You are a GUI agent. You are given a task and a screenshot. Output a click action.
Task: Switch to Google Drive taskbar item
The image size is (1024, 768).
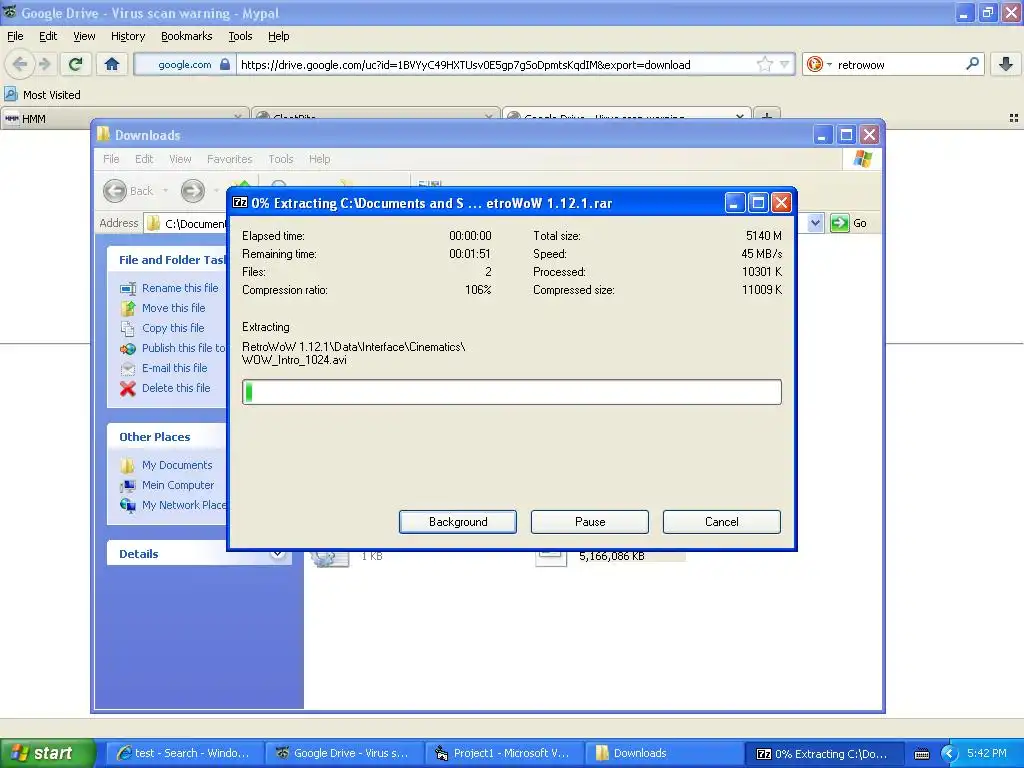[x=344, y=753]
